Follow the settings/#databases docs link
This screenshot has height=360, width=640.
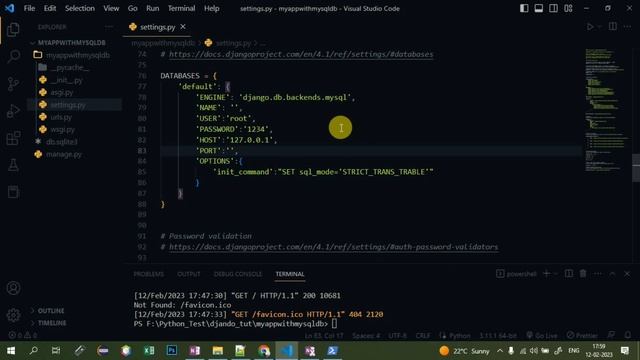coord(301,54)
